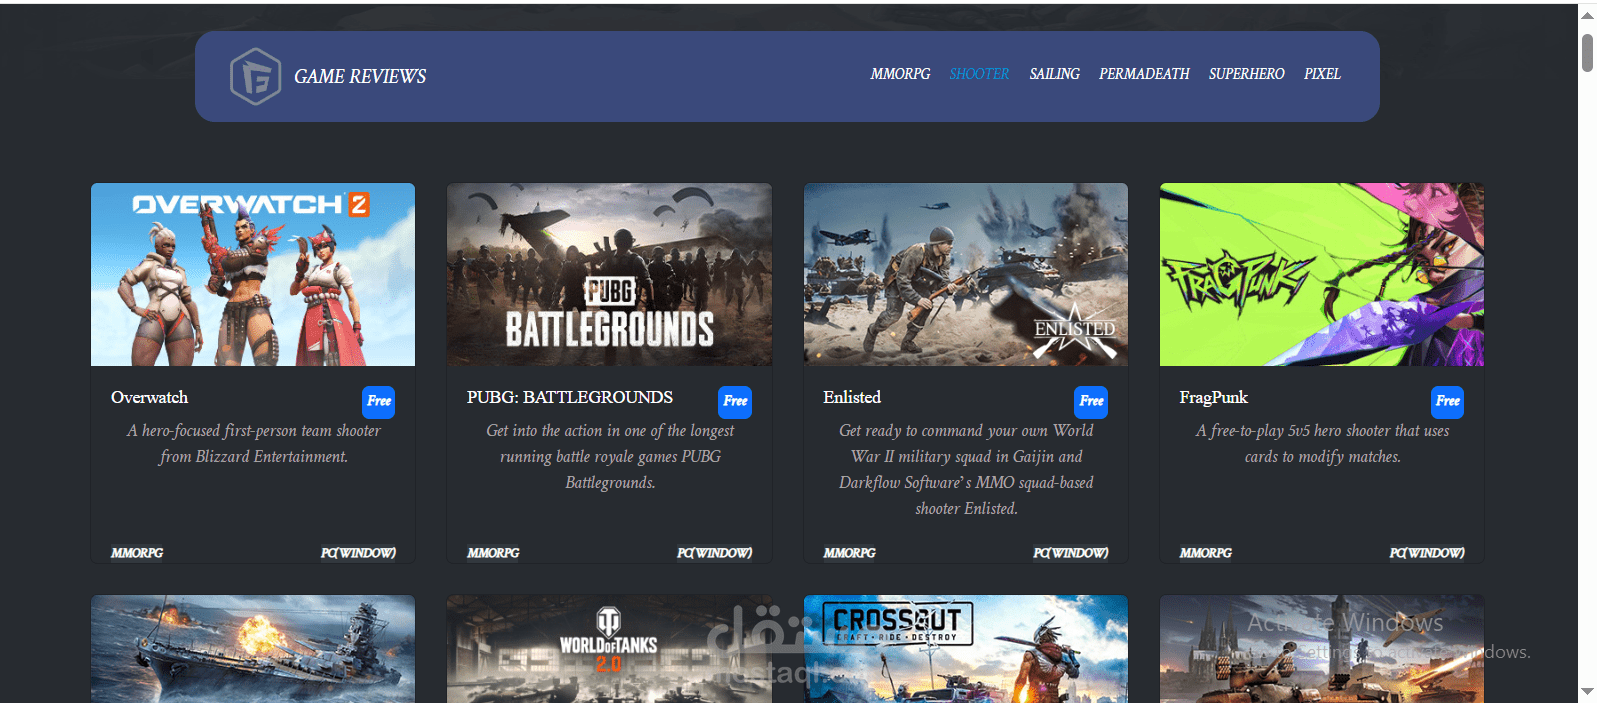Click the MMORPG tag on PUBG card
1597x703 pixels.
point(493,553)
